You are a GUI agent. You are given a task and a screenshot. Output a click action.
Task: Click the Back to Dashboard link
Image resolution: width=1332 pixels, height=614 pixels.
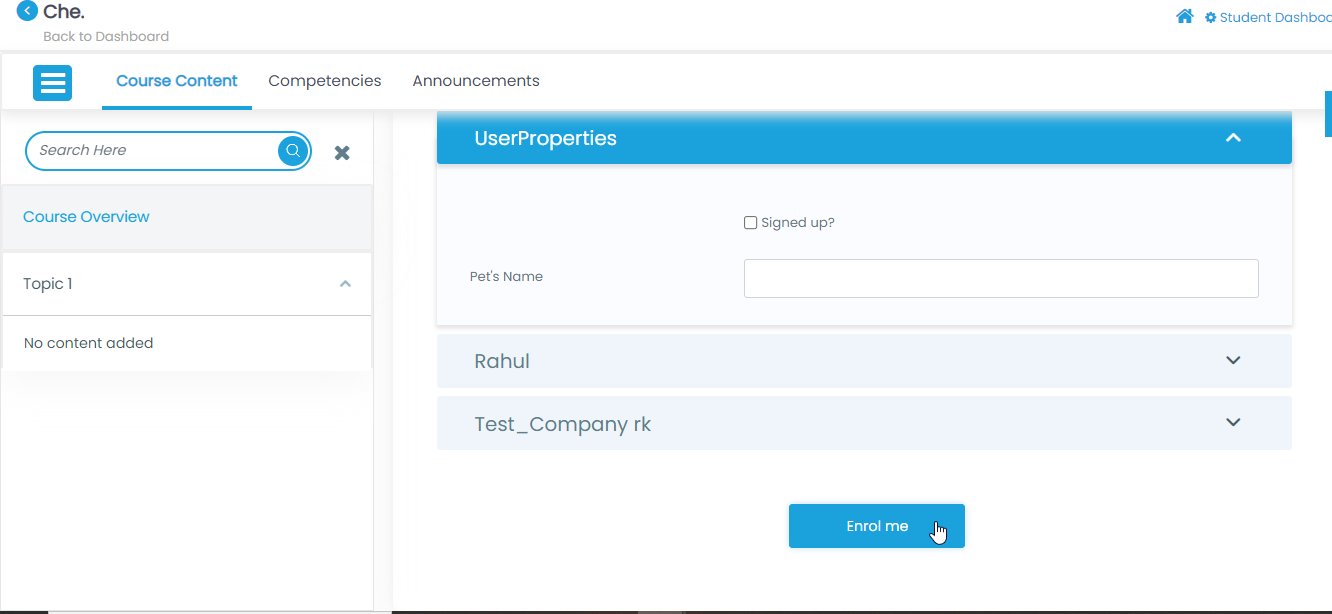106,37
